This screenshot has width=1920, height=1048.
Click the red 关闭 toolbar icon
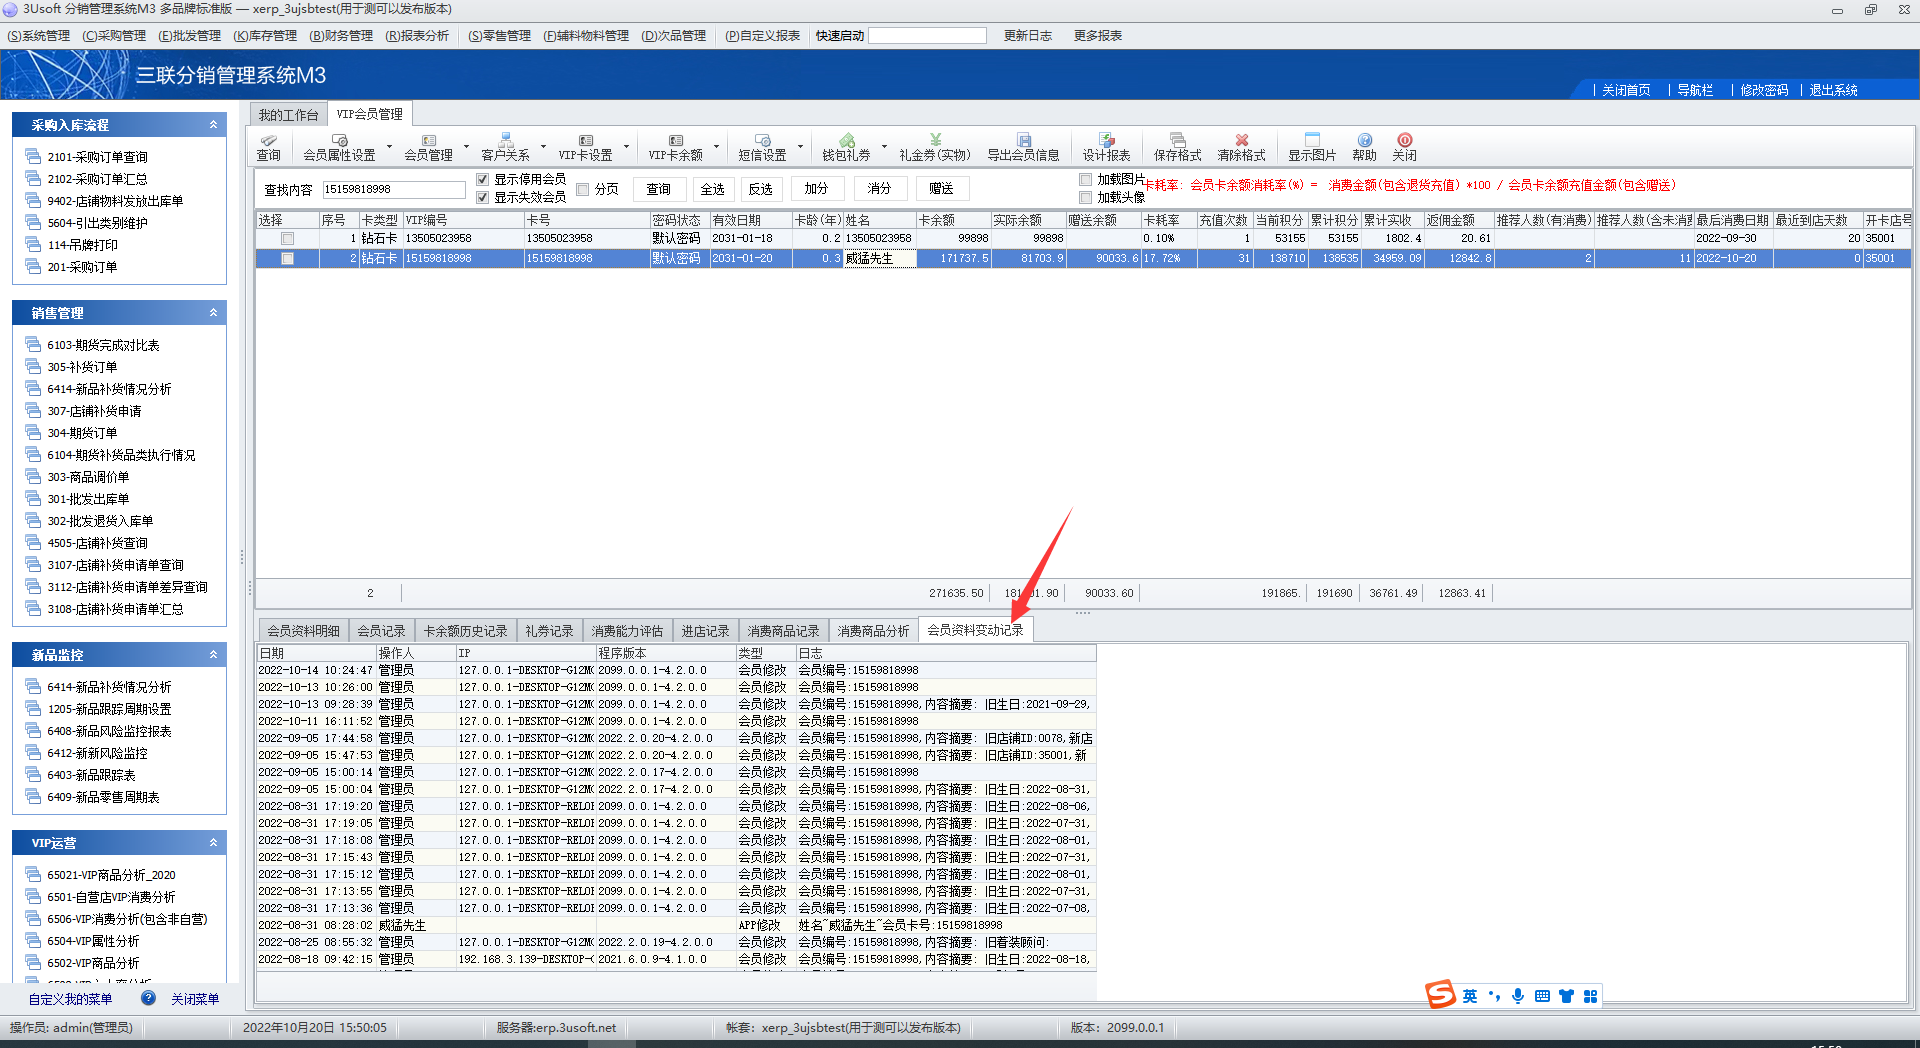1404,147
